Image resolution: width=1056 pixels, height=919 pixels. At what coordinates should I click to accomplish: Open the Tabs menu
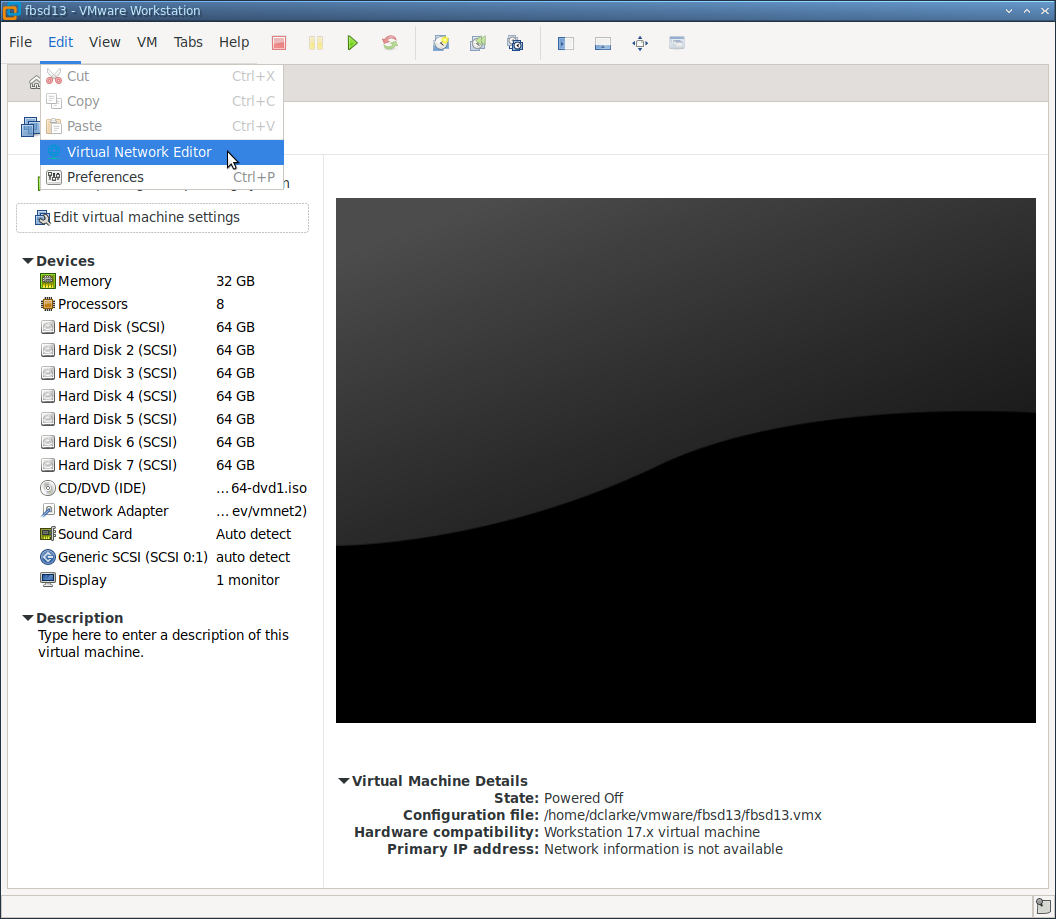188,42
